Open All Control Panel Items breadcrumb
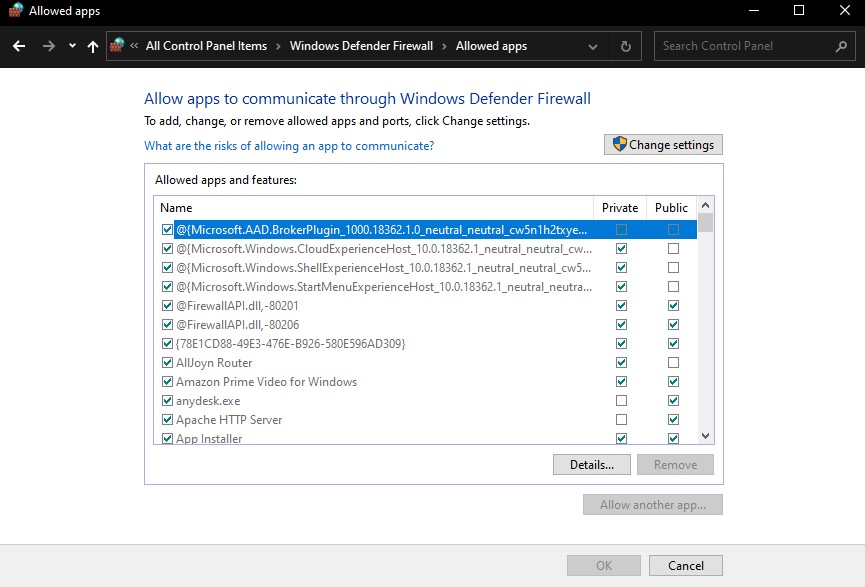 coord(206,46)
